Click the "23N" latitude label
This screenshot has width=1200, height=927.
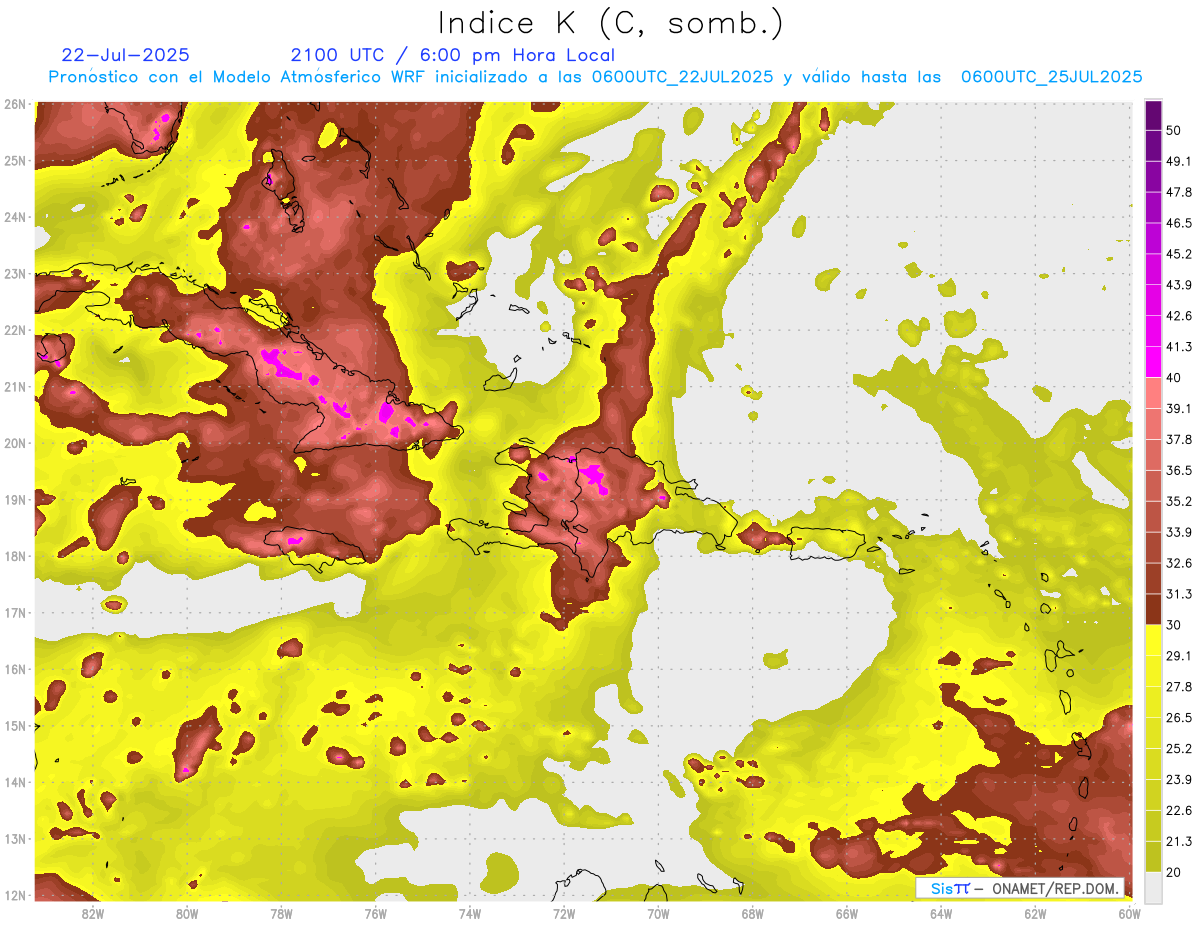point(16,274)
